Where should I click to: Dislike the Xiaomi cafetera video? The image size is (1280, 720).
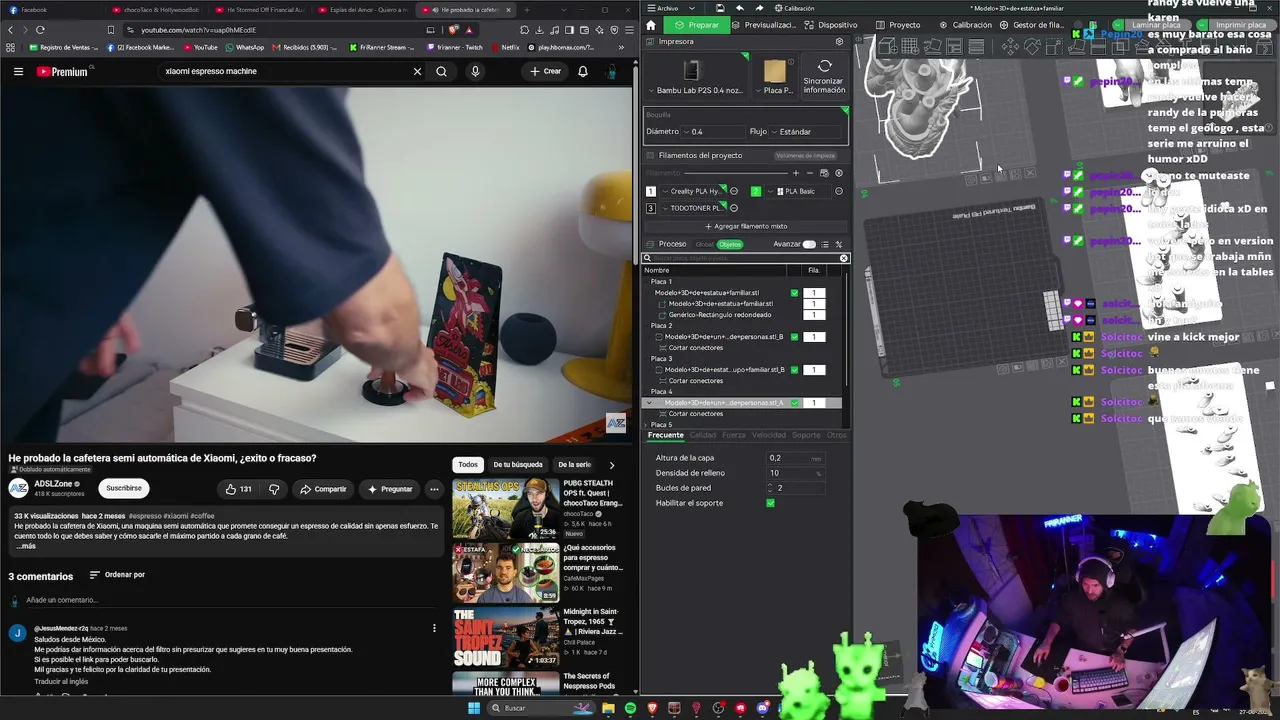coord(272,489)
